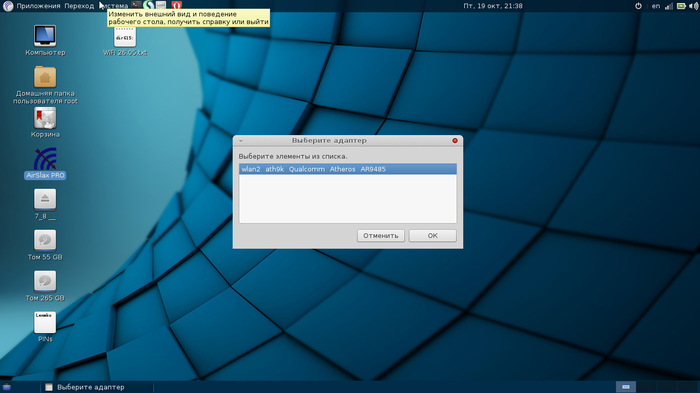Open the WiFi 26.09.txt file icon
Screen dimensions: 700x393
[125, 37]
